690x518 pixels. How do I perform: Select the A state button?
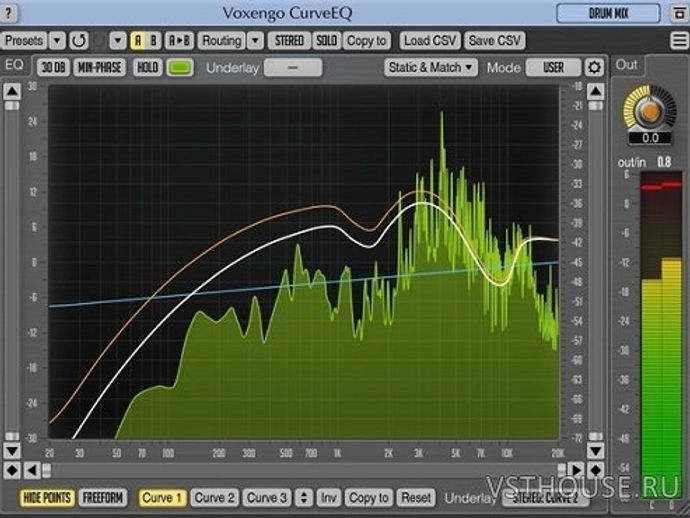click(138, 41)
